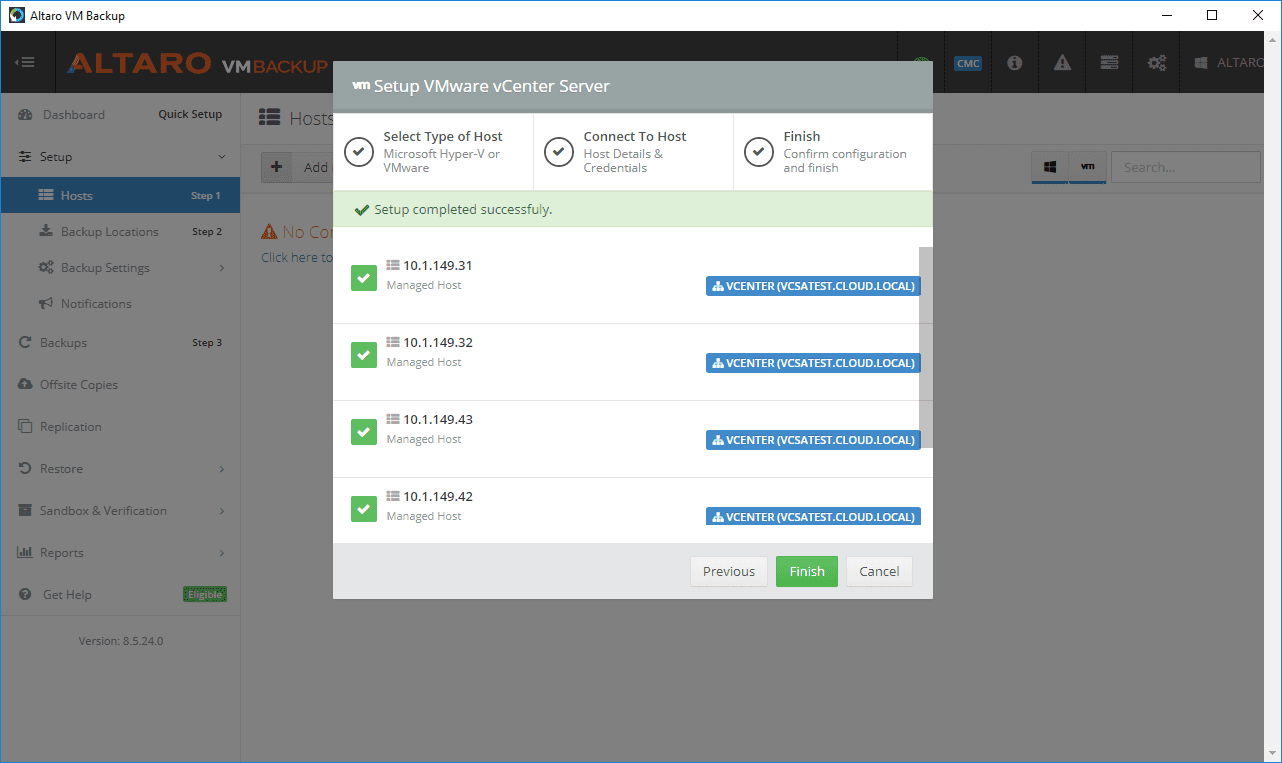Toggle the VMware host filter button
The height and width of the screenshot is (763, 1282).
point(1088,168)
